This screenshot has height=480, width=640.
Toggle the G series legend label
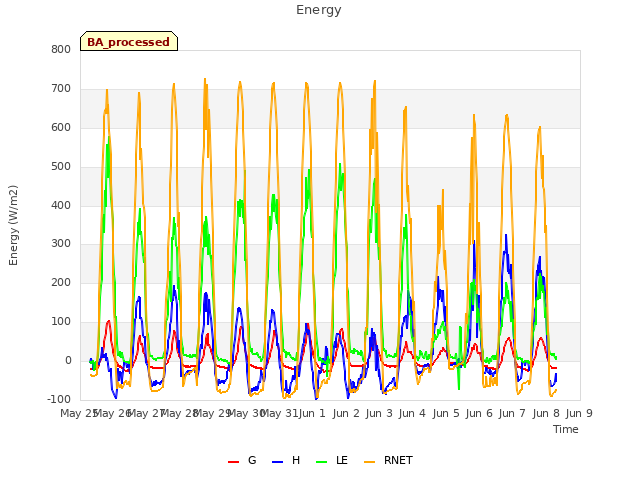(x=252, y=460)
